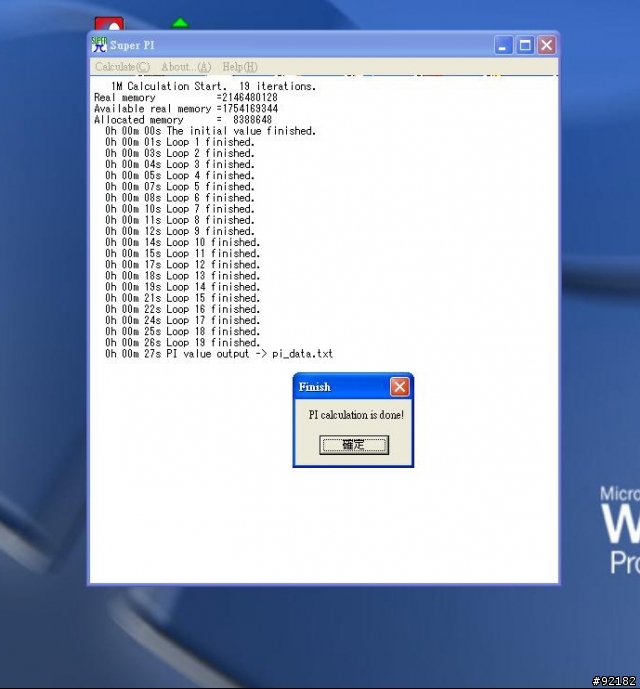640x689 pixels.
Task: Click the 'PI calculation is done!' message
Action: click(356, 415)
